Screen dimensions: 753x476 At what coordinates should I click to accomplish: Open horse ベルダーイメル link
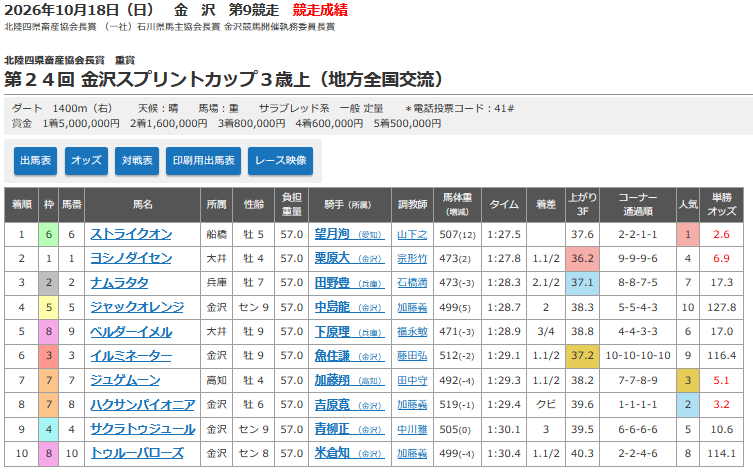coord(131,331)
